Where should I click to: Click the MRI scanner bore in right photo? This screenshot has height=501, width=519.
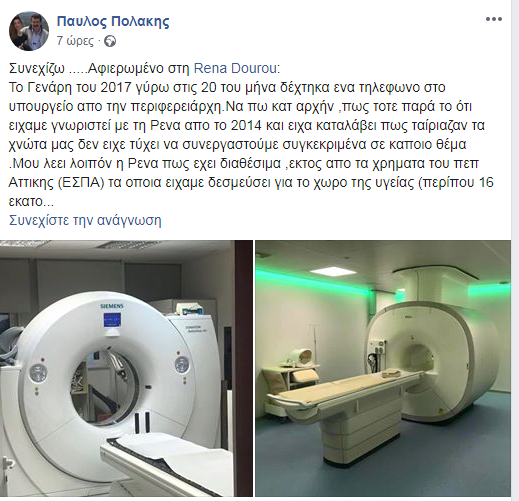[421, 360]
